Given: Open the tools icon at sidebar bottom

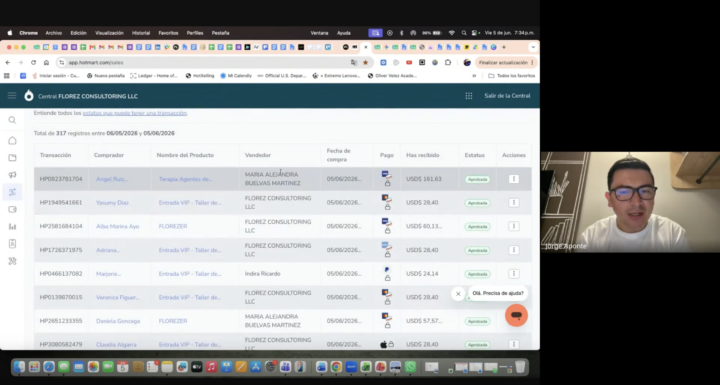Looking at the screenshot, I should pos(12,261).
